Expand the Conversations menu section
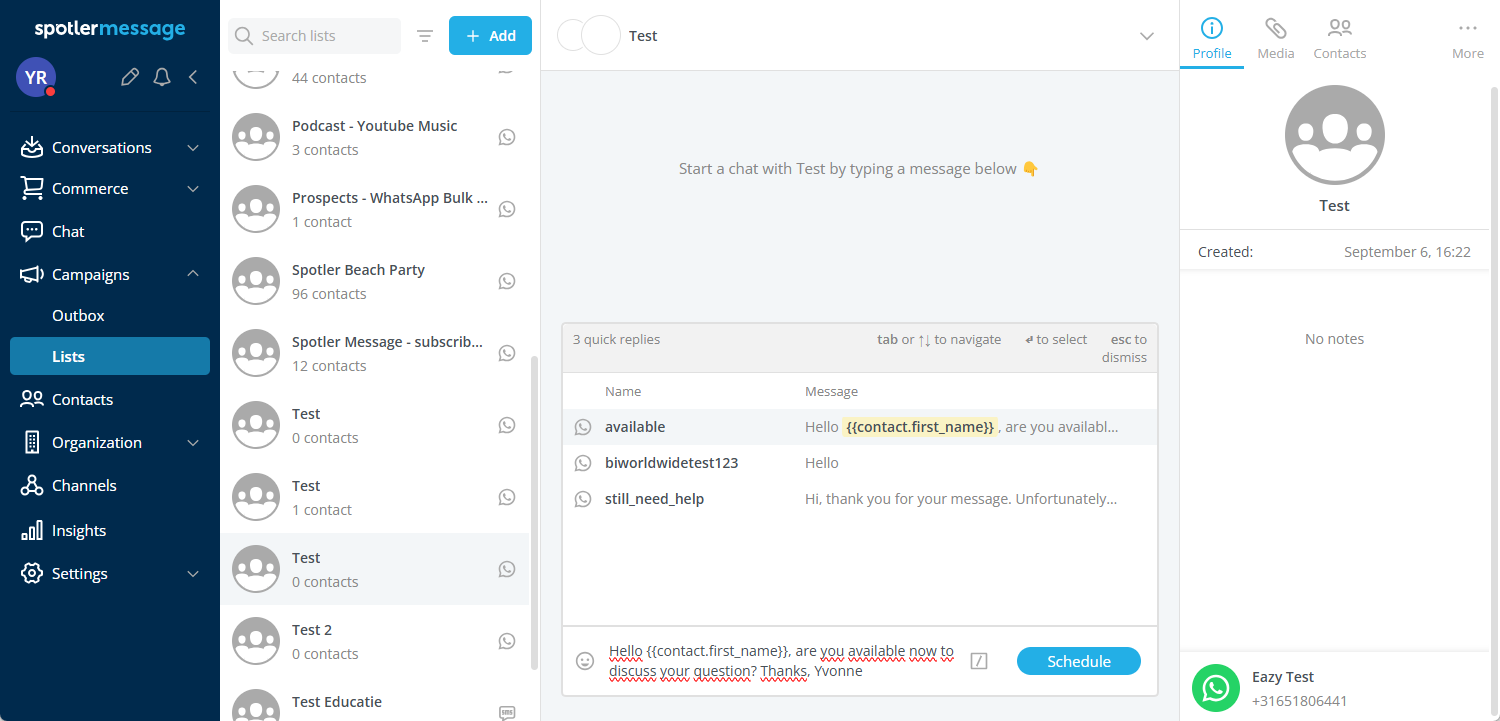 click(193, 148)
